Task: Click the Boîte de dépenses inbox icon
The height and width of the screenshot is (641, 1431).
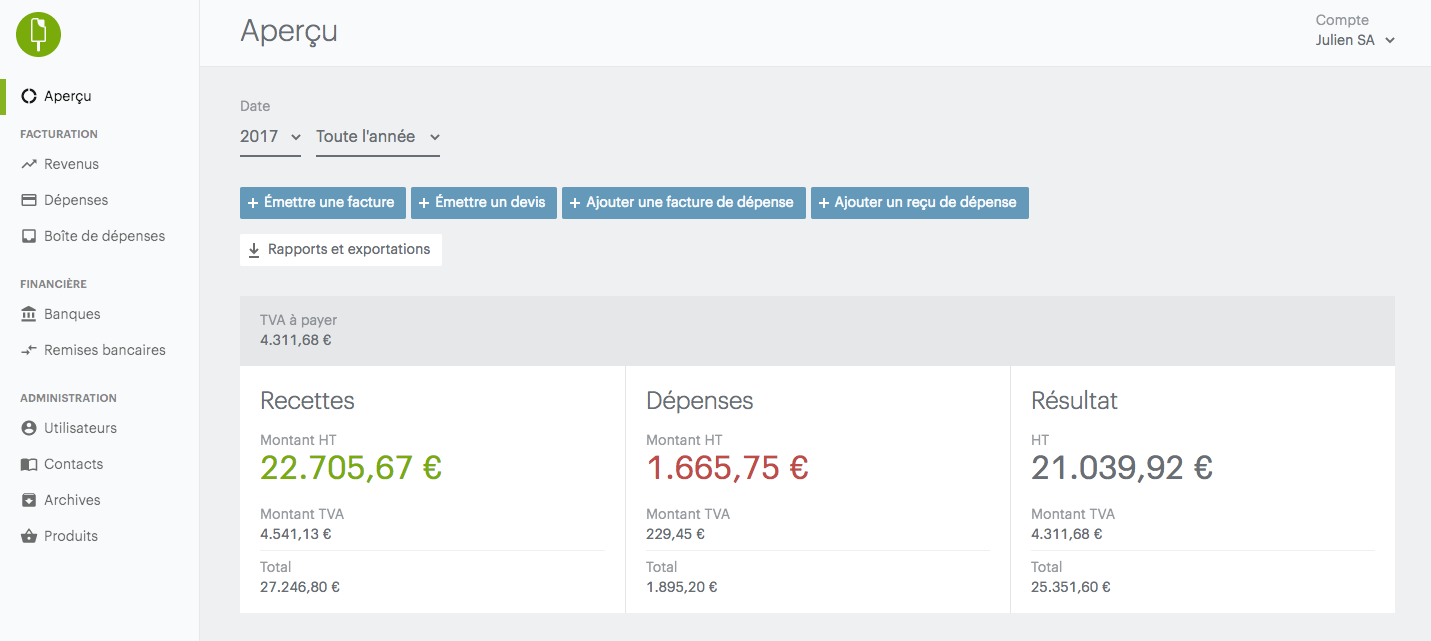Action: (x=29, y=236)
